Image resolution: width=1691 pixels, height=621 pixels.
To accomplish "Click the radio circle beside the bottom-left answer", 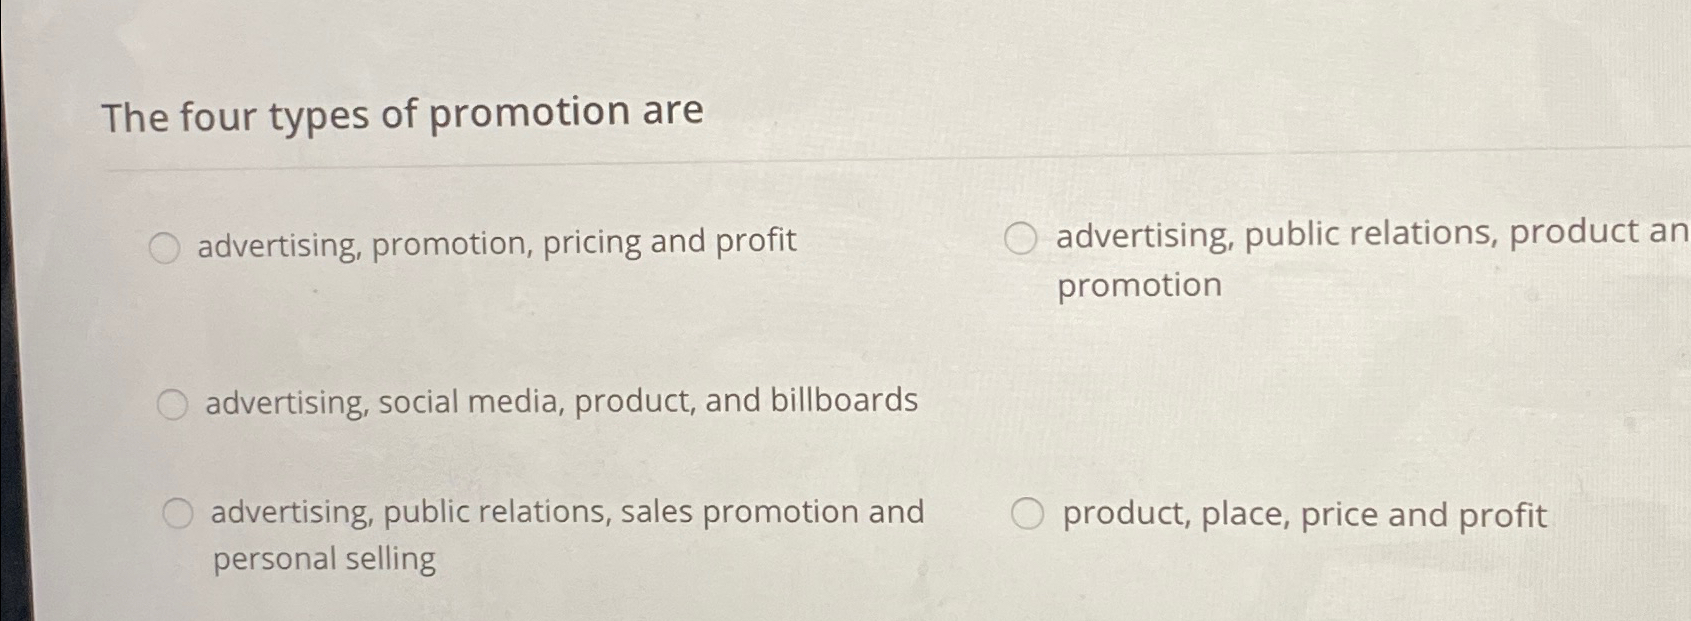I will [x=180, y=512].
